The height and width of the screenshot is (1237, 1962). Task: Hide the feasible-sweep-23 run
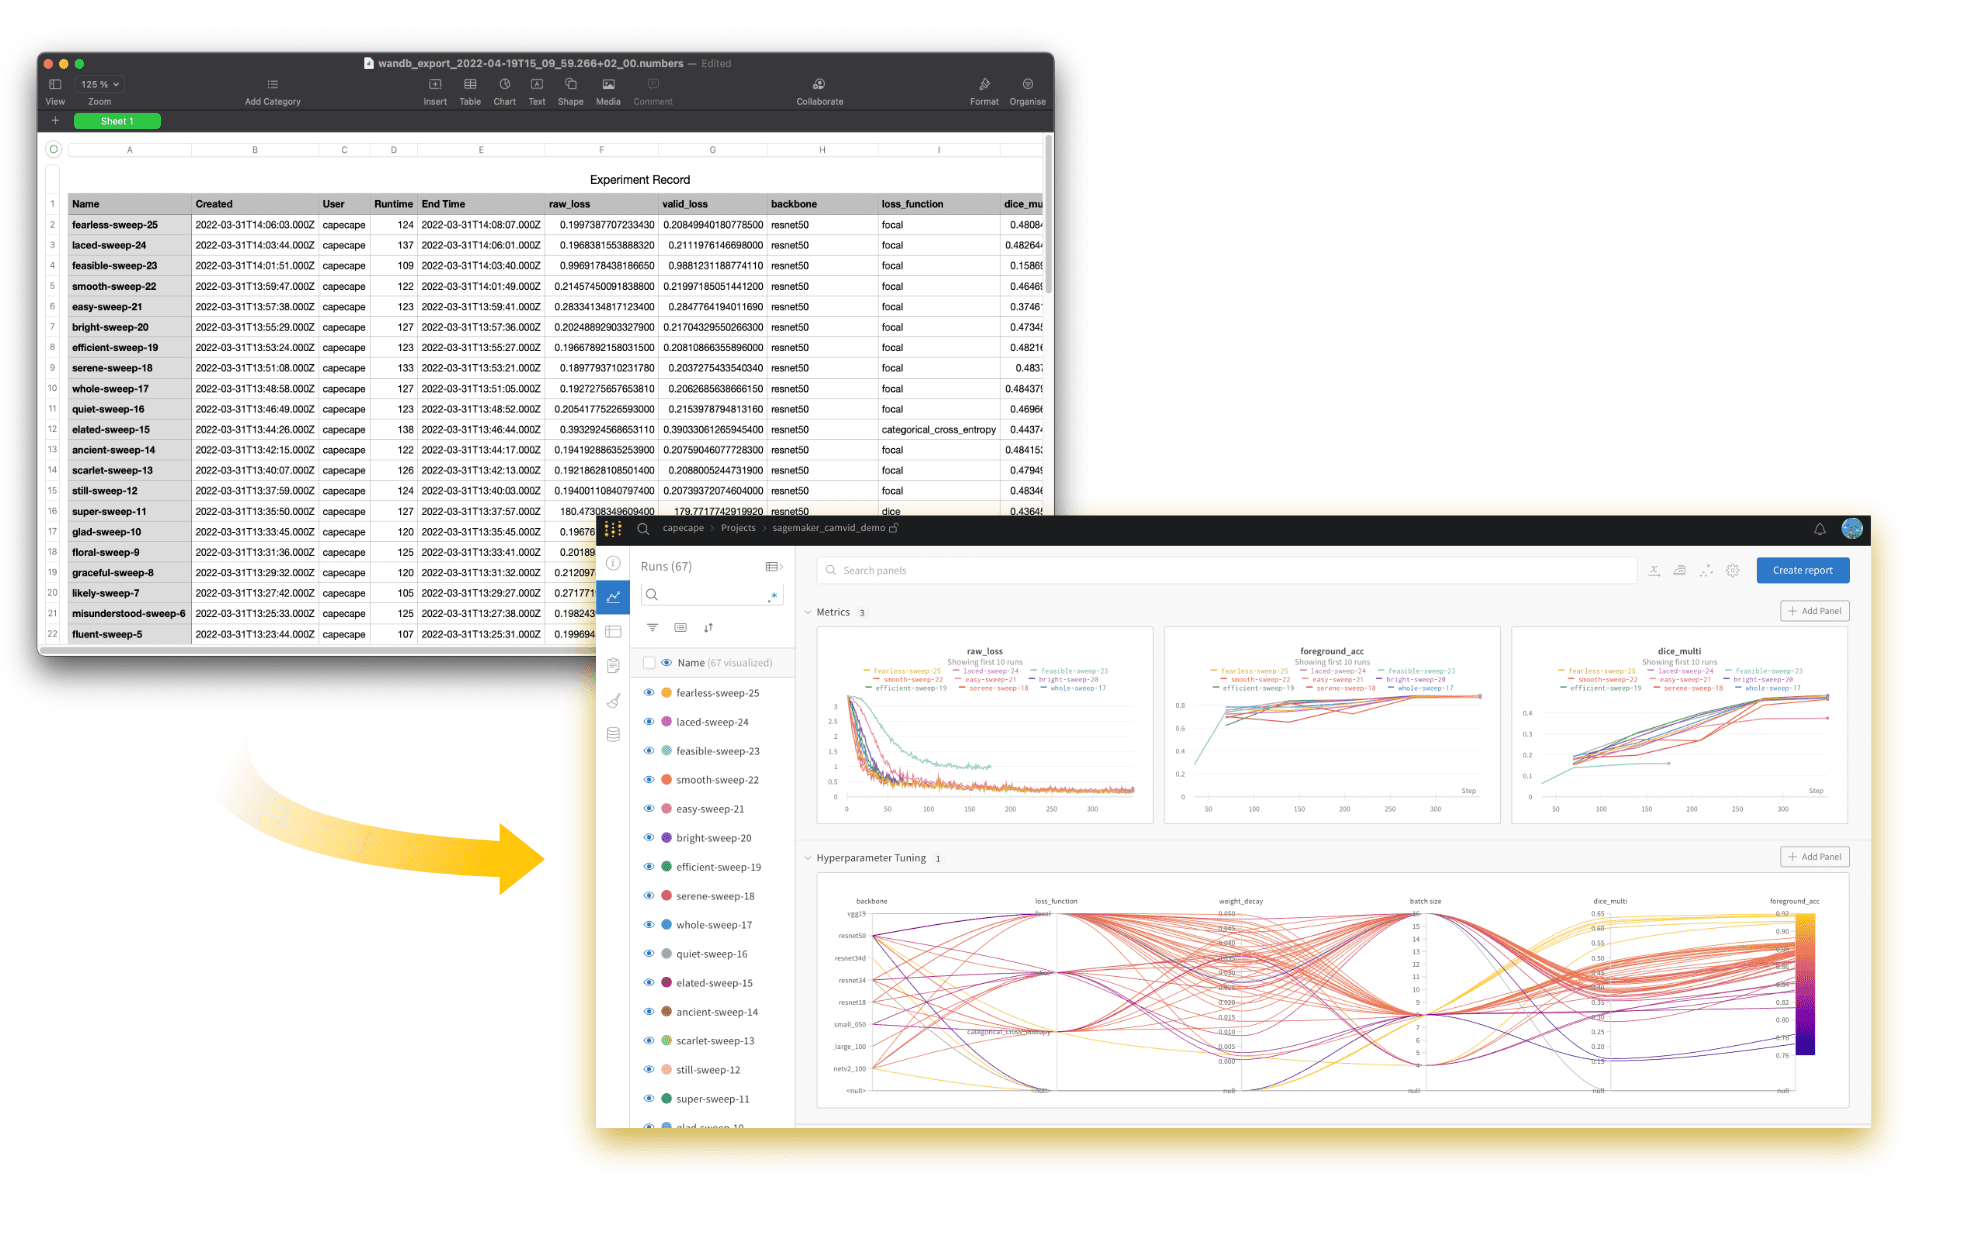tap(648, 751)
